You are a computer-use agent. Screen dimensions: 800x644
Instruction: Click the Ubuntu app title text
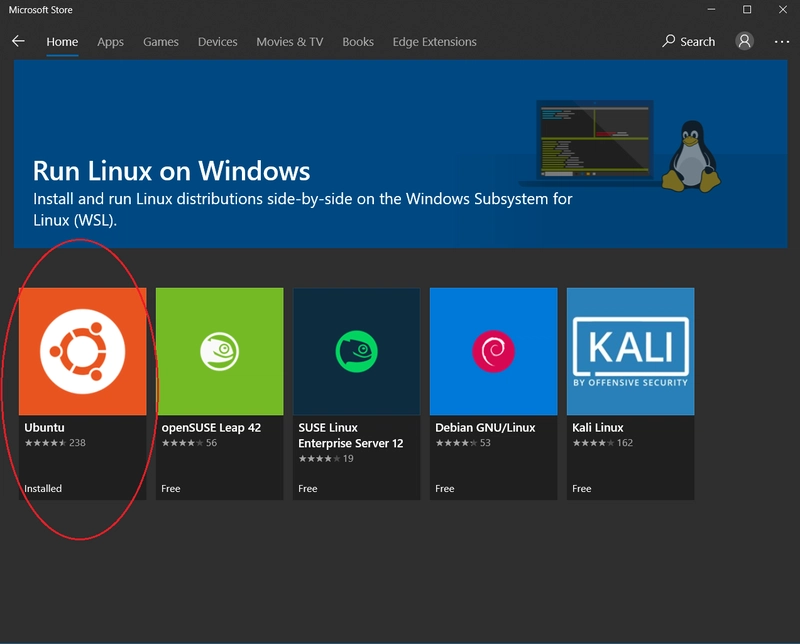[44, 428]
